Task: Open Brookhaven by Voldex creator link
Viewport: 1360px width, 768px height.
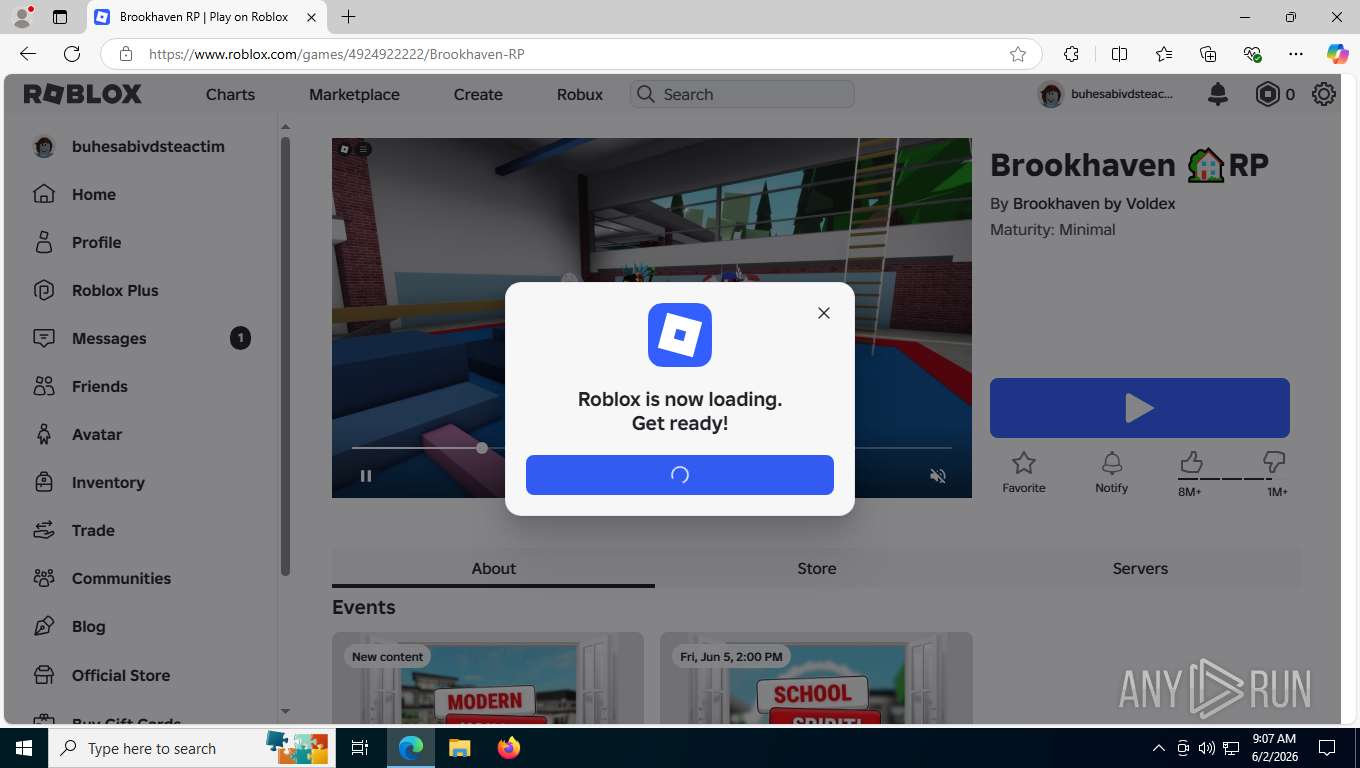Action: click(1094, 203)
